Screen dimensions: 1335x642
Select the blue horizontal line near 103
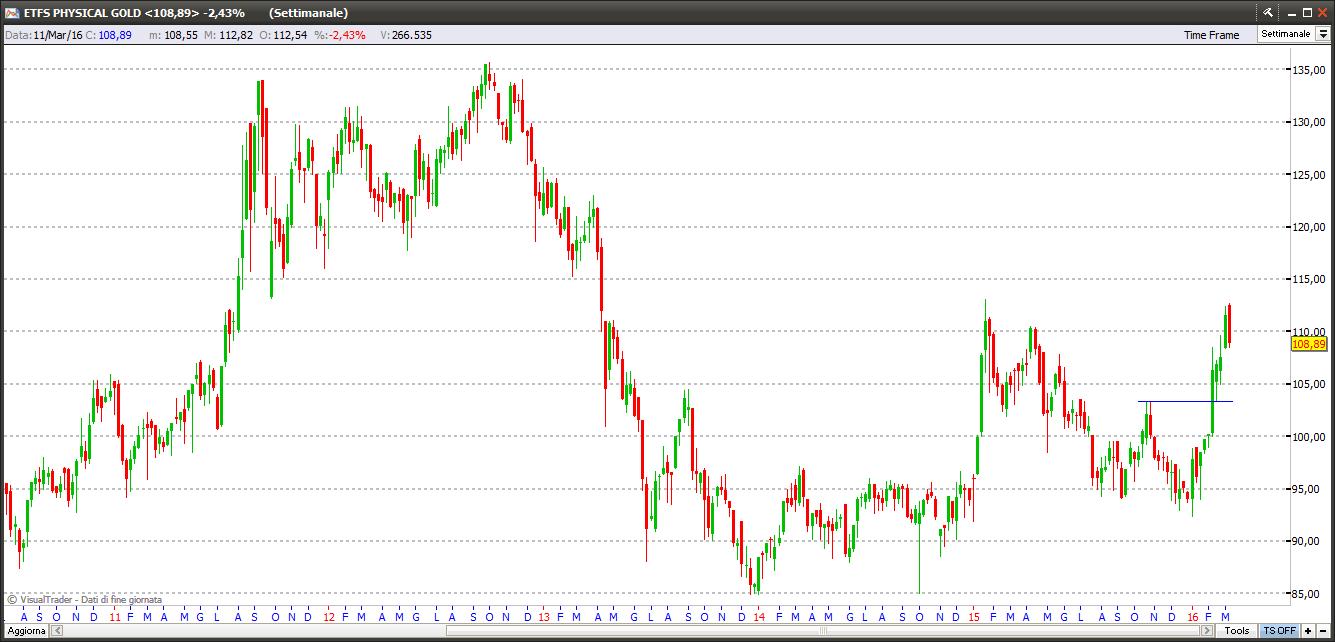tap(1185, 401)
